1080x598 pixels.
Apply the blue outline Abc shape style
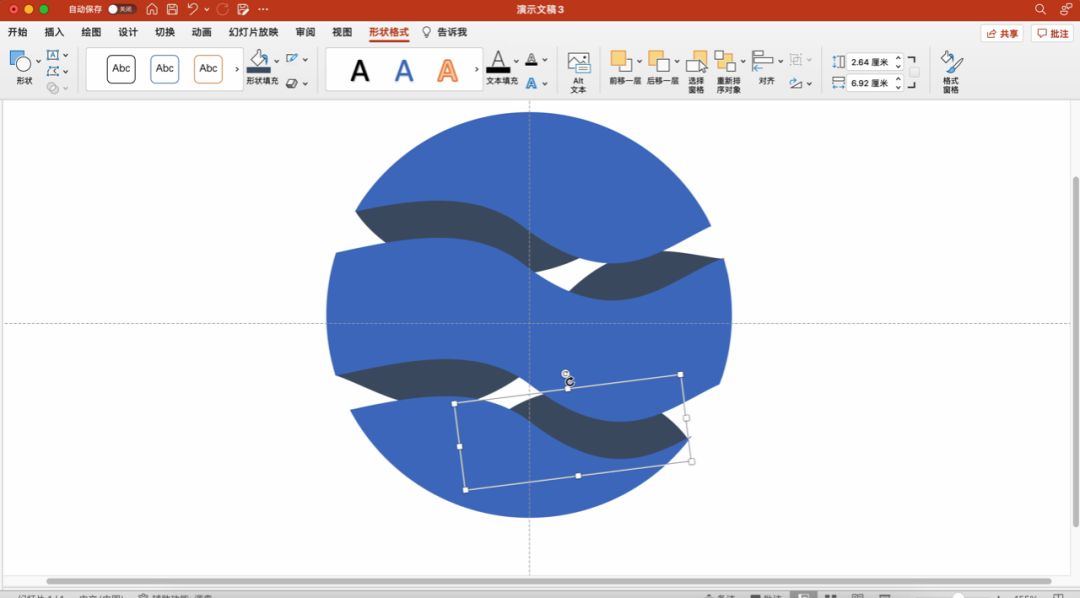[x=165, y=69]
